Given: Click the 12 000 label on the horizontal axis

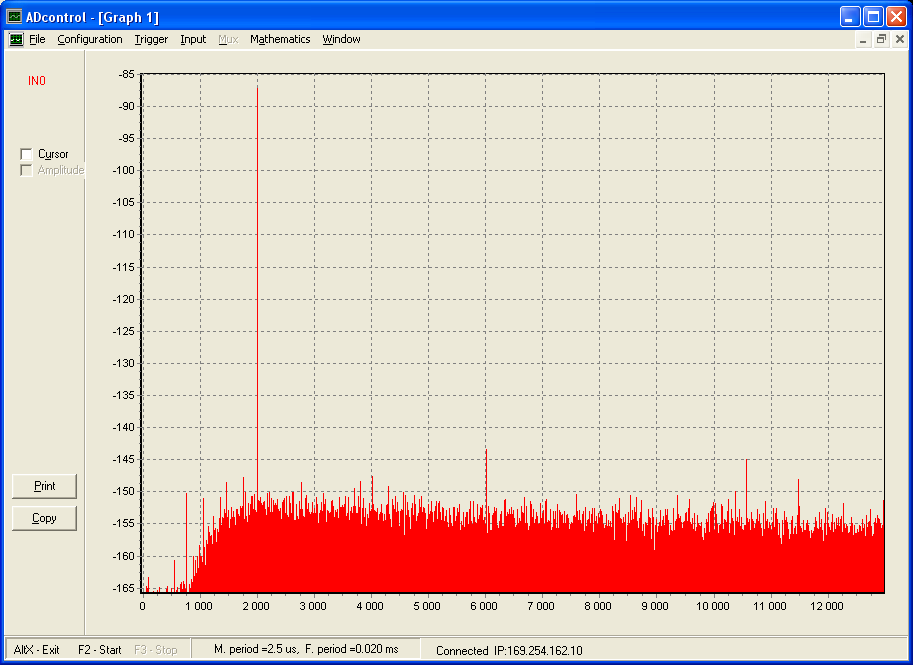Looking at the screenshot, I should click(x=827, y=606).
